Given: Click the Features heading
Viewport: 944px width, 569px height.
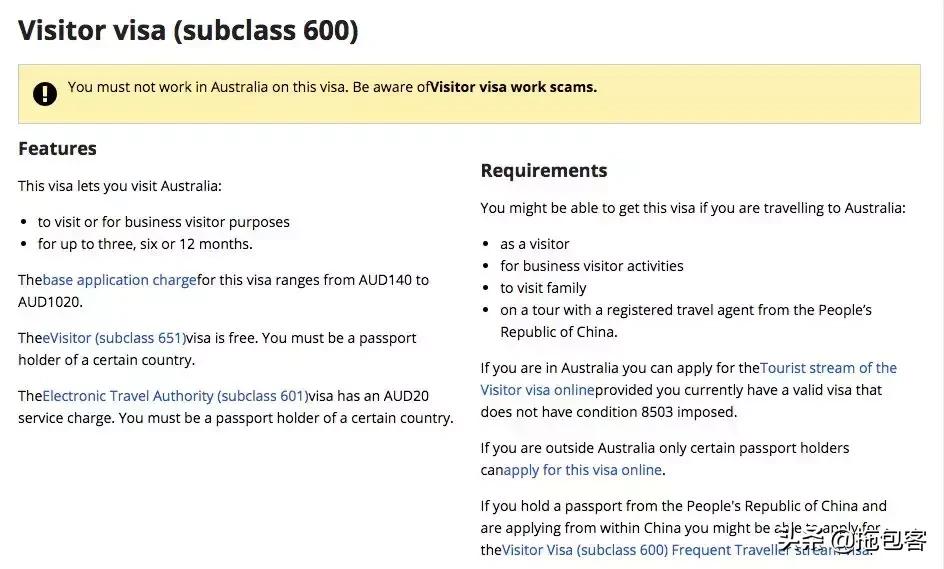Looking at the screenshot, I should click(x=57, y=149).
